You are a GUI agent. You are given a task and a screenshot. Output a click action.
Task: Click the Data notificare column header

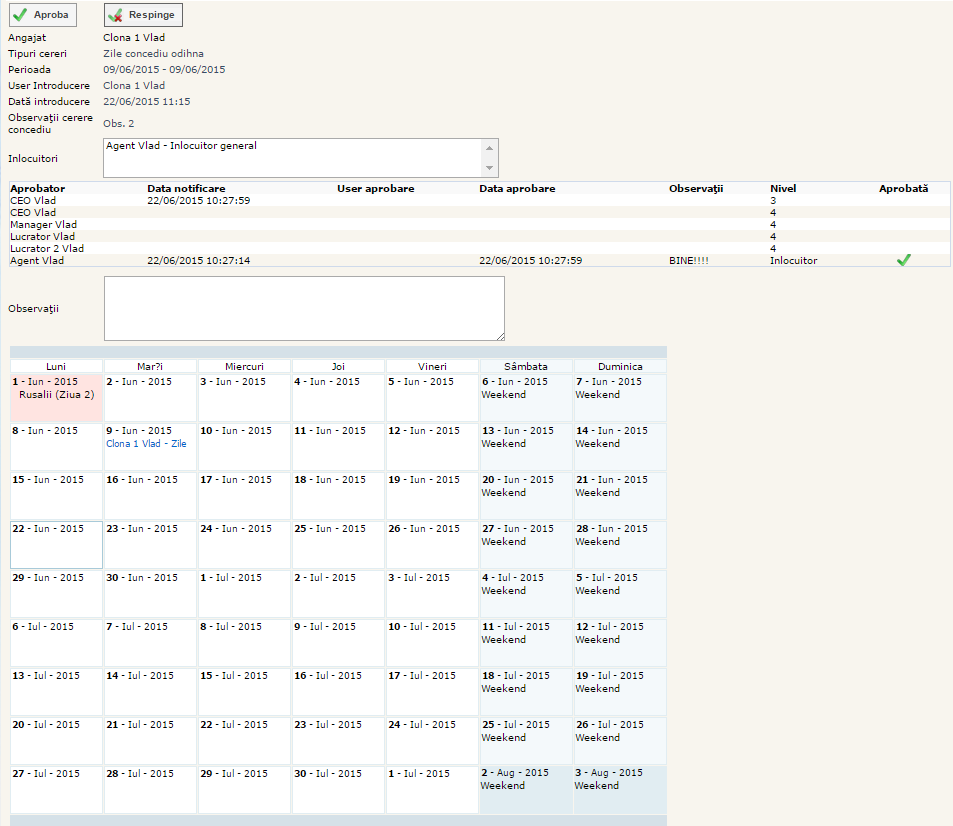click(186, 188)
